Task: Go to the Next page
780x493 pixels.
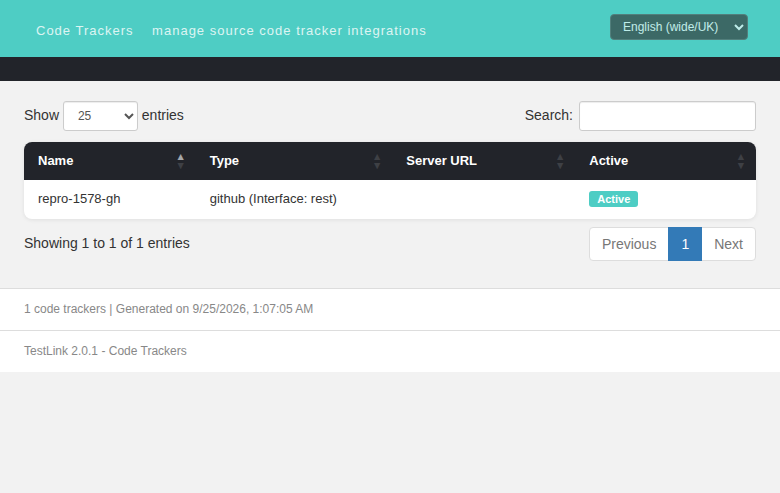Action: (x=728, y=244)
